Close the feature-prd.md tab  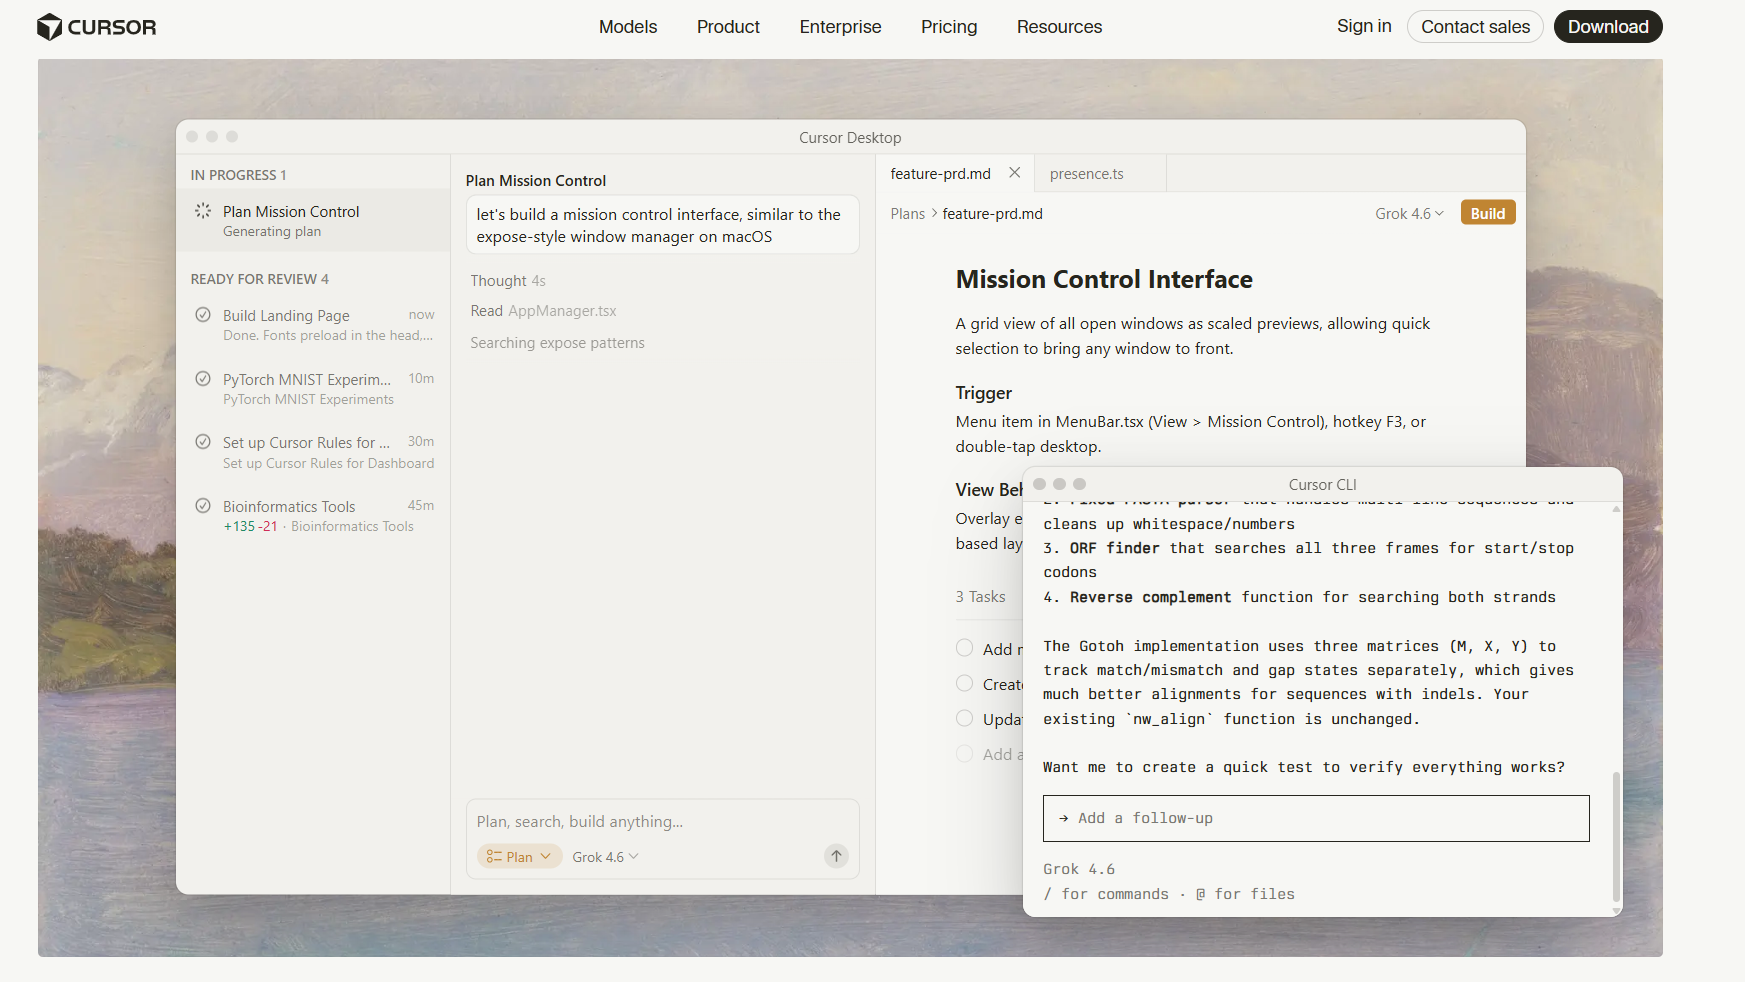(x=1014, y=173)
